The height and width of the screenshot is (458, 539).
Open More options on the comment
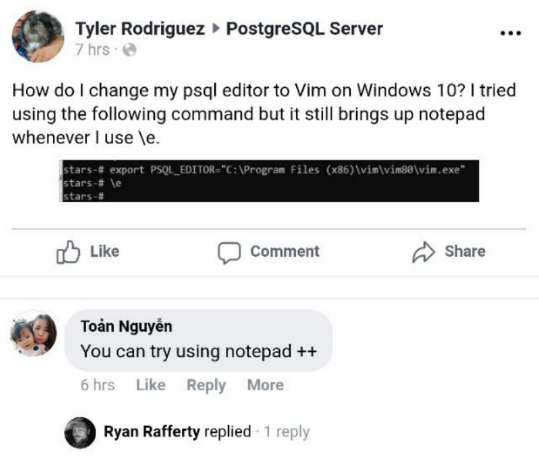pos(265,385)
